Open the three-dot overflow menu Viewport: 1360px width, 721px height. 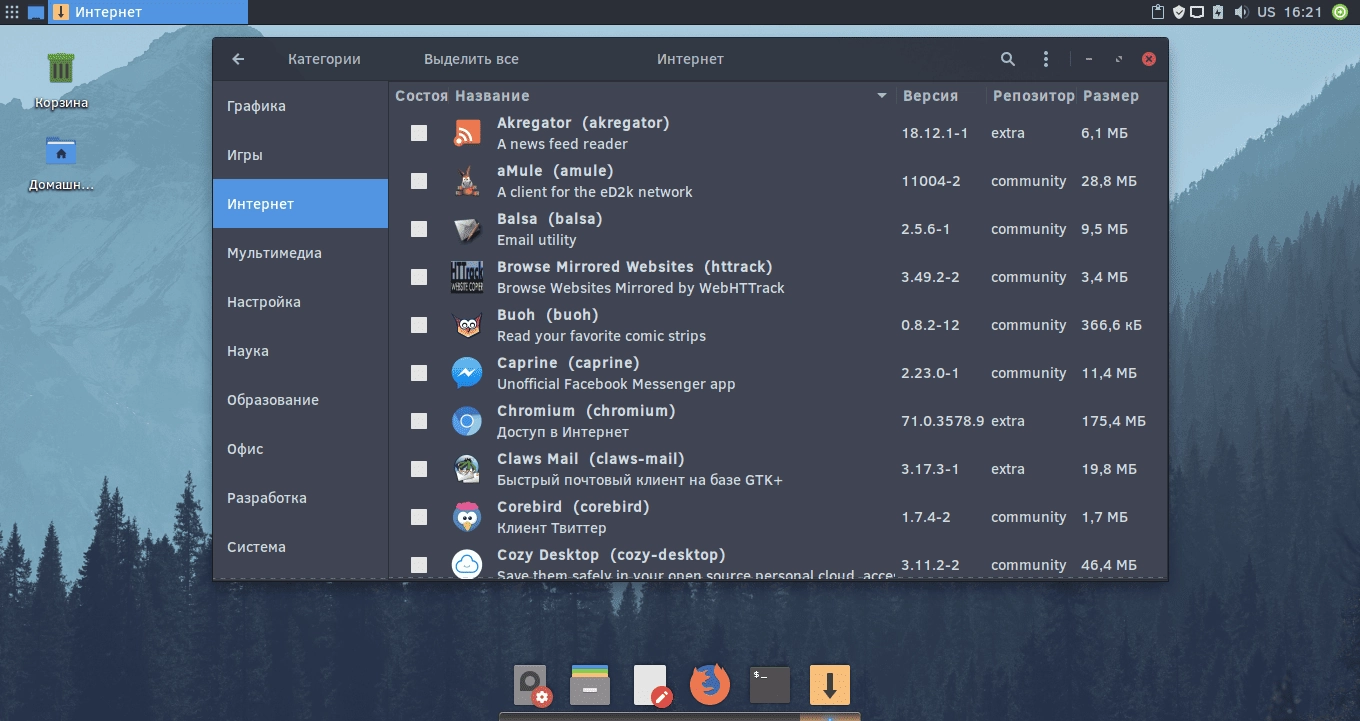point(1045,59)
